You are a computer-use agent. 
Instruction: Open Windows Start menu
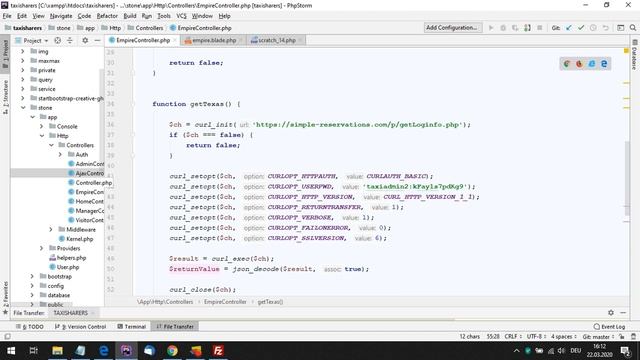(11, 351)
